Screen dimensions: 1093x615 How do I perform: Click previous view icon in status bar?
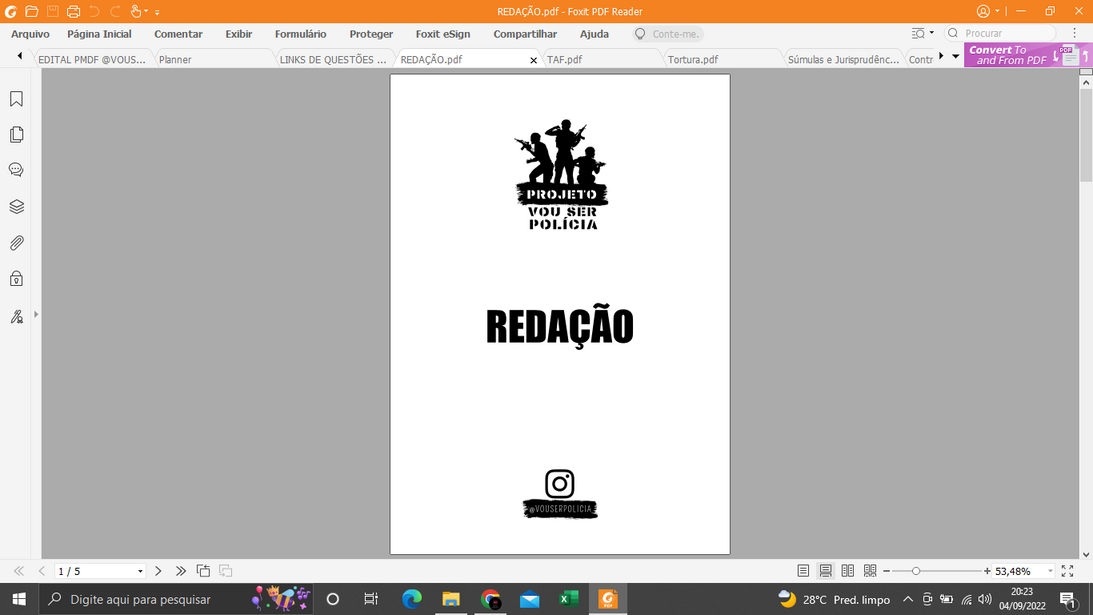click(204, 571)
